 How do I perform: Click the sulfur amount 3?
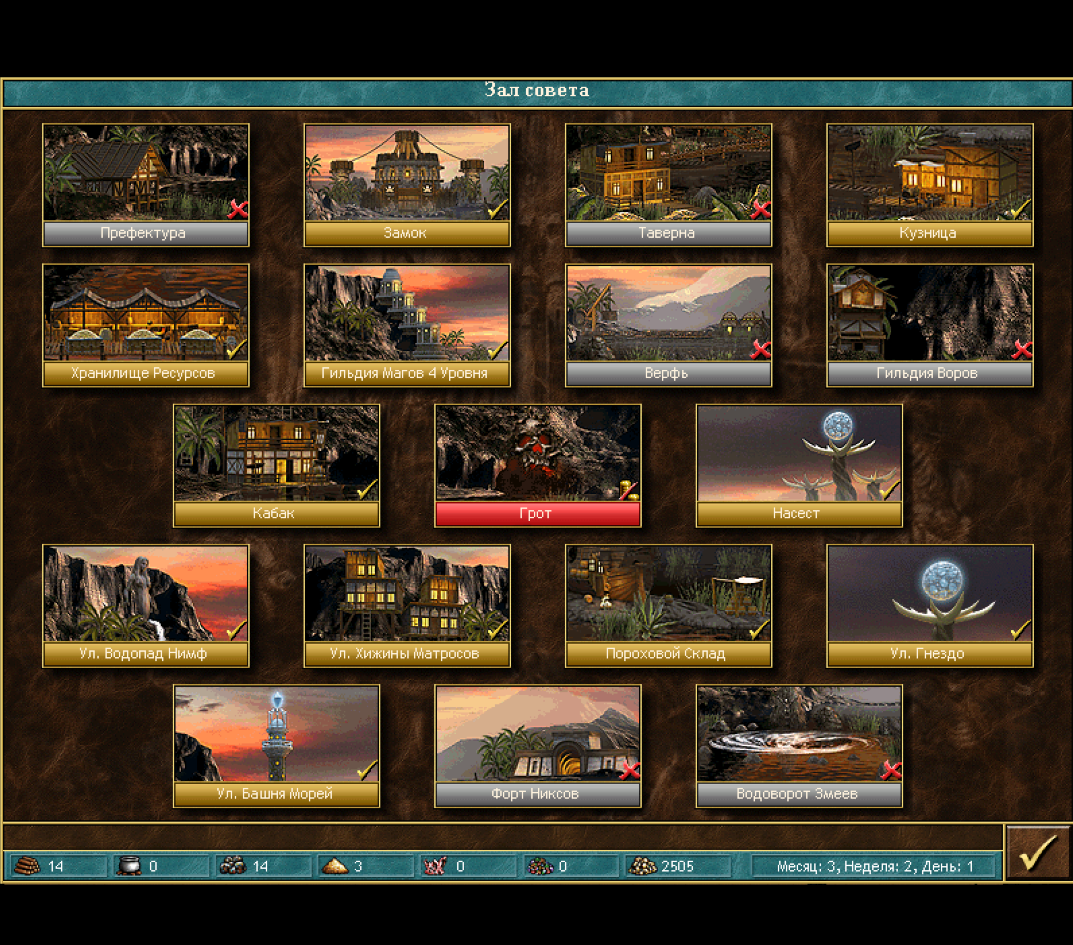pos(358,866)
